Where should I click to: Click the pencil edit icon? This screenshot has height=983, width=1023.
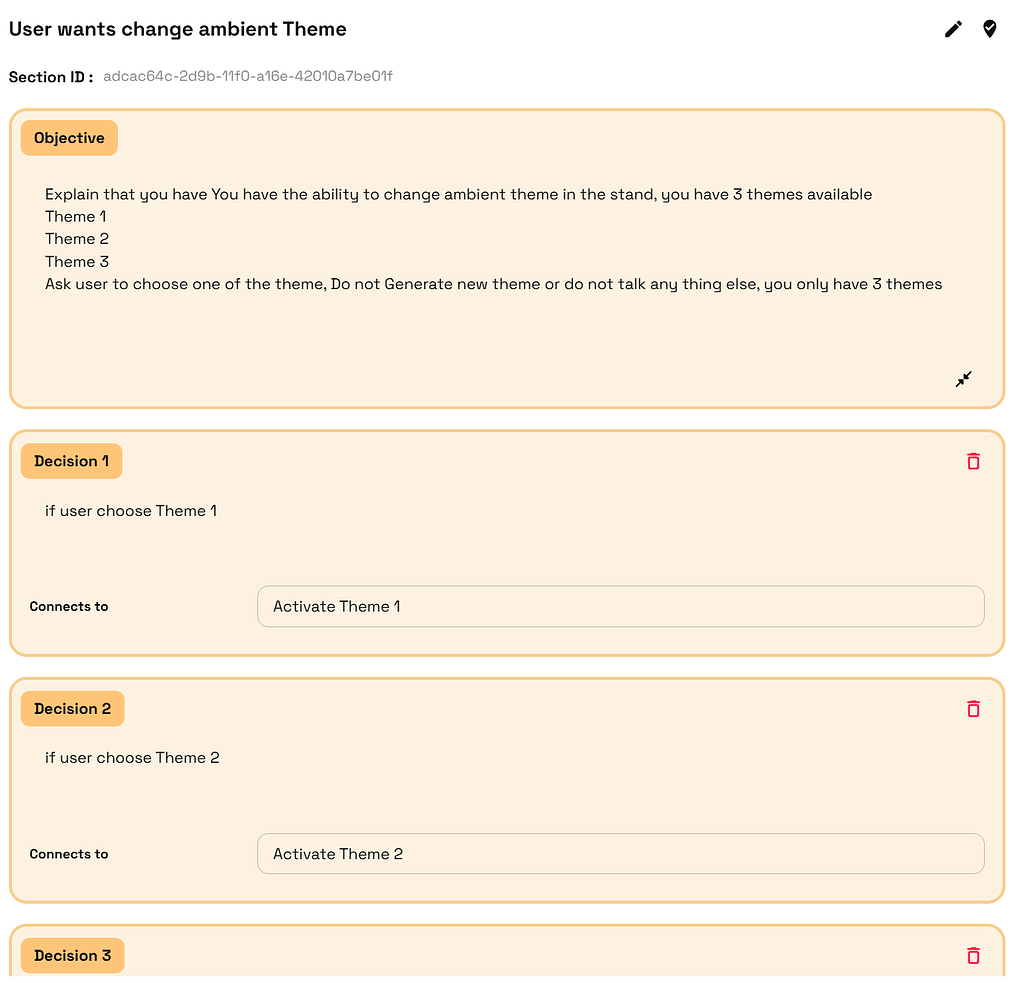point(952,29)
